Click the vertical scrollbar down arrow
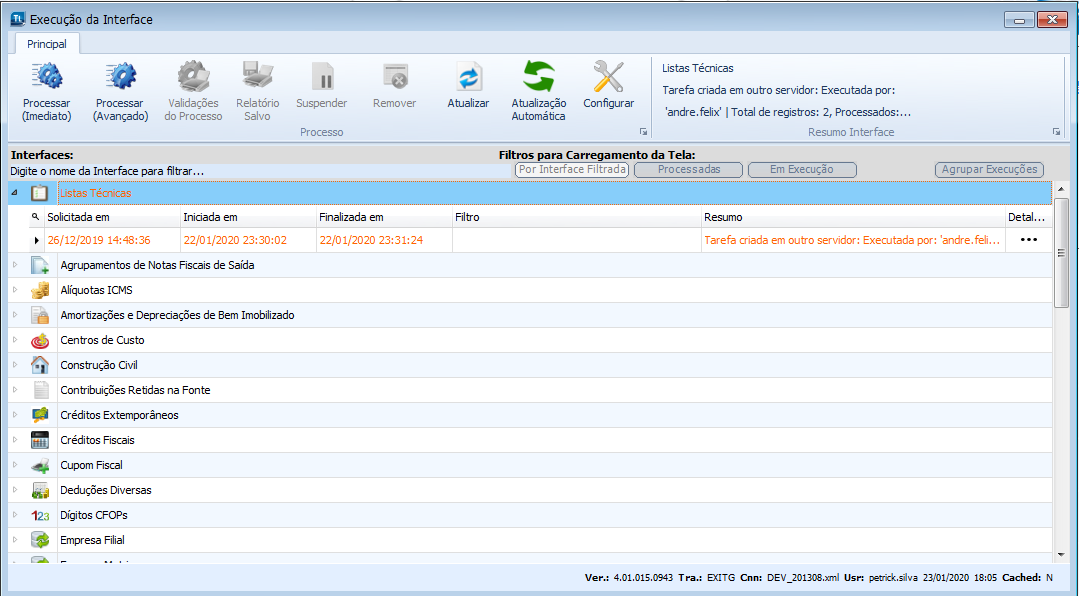This screenshot has width=1080, height=598. point(1062,554)
